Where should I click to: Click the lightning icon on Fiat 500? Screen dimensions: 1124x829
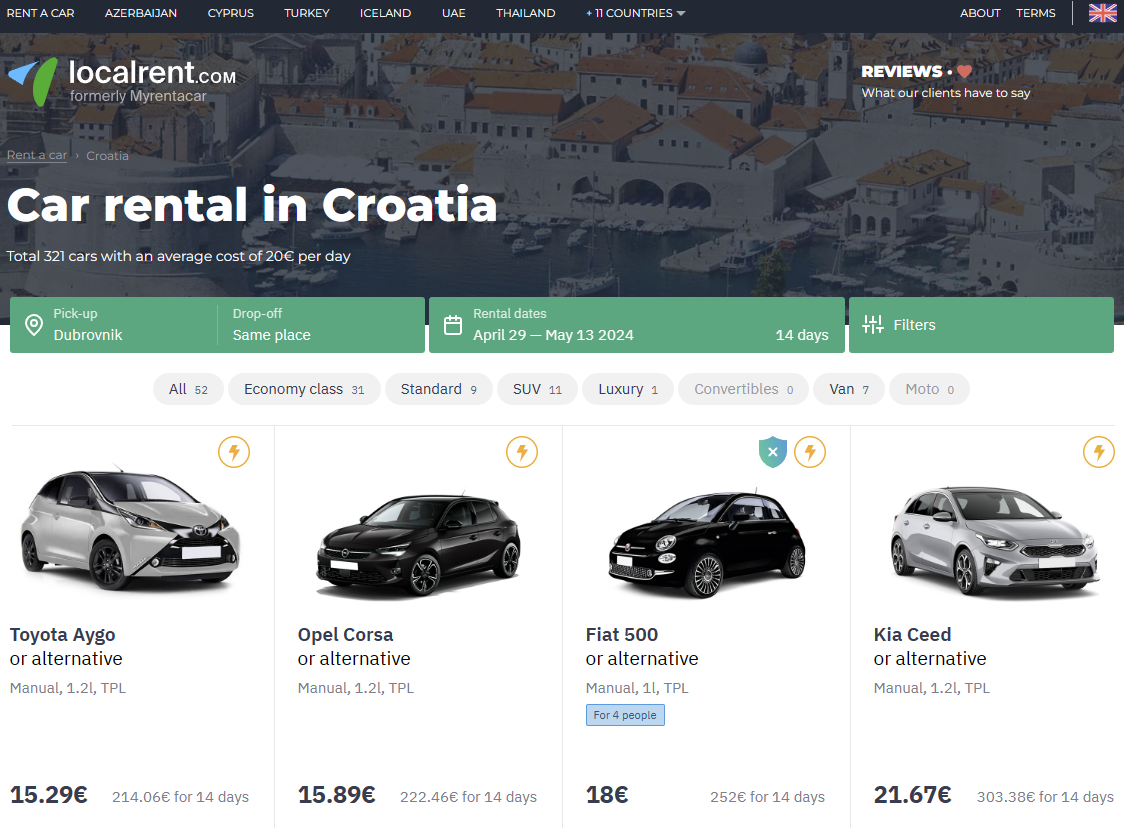(x=810, y=452)
